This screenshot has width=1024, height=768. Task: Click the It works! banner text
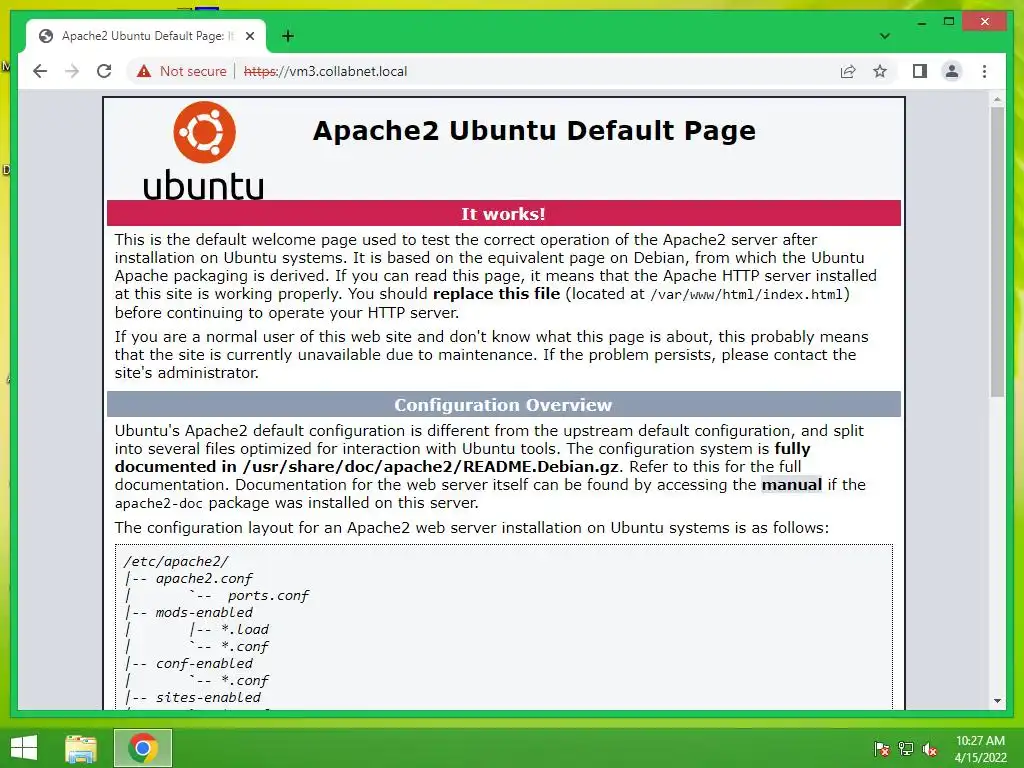click(503, 214)
